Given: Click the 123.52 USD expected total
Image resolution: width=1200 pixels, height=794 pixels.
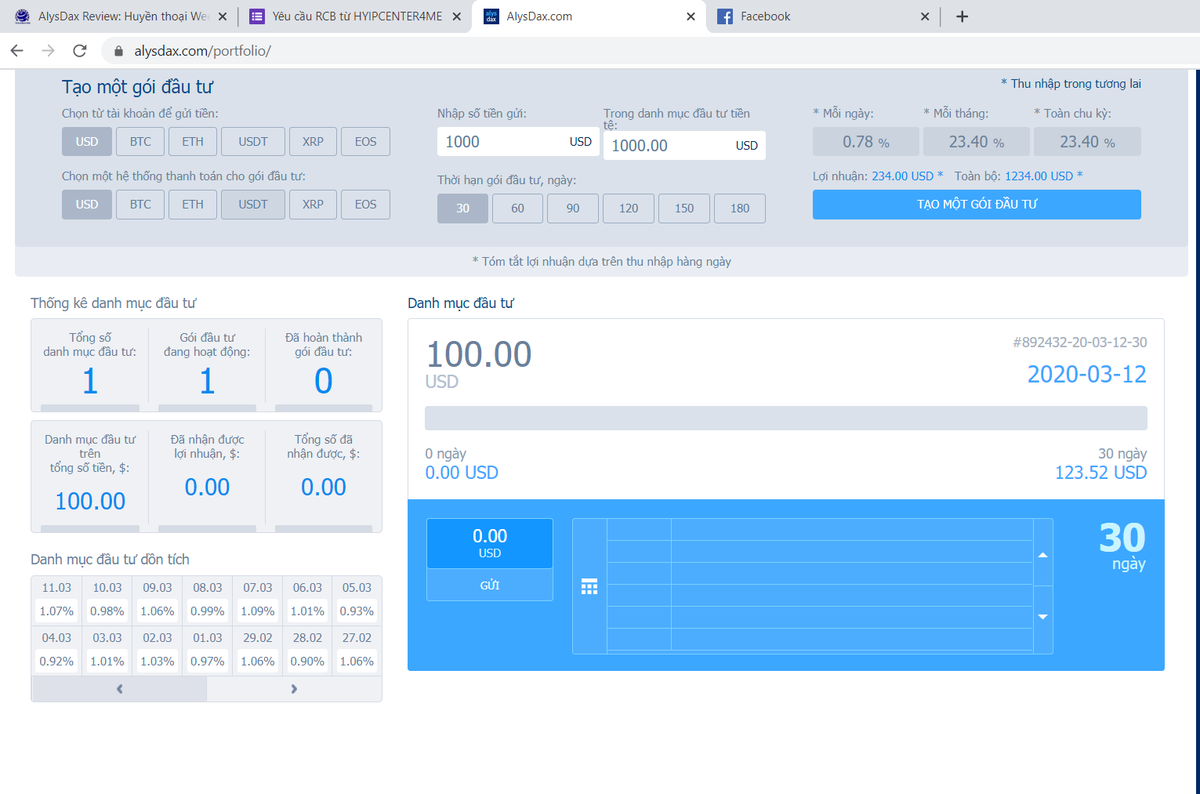Looking at the screenshot, I should coord(1101,473).
